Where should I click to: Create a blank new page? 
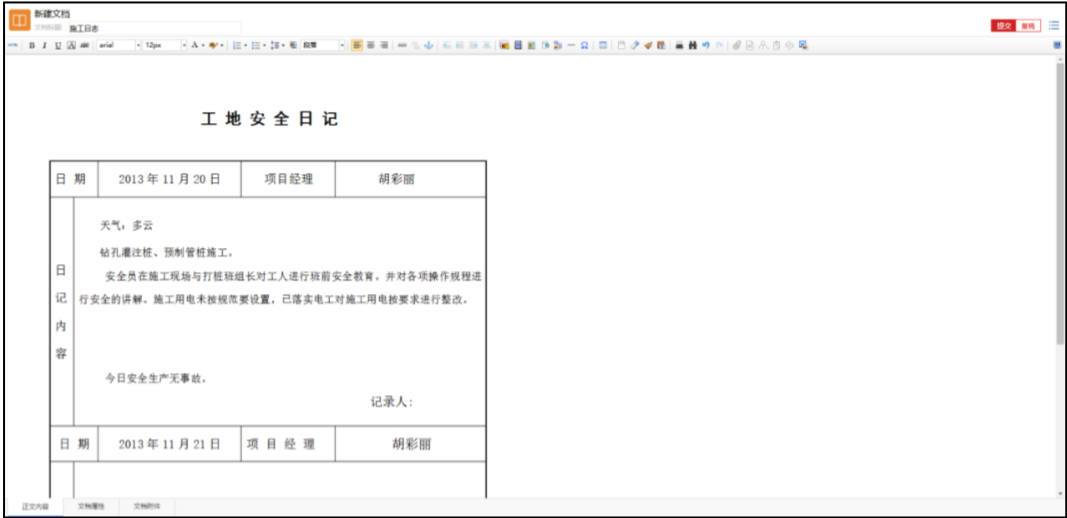pos(621,46)
